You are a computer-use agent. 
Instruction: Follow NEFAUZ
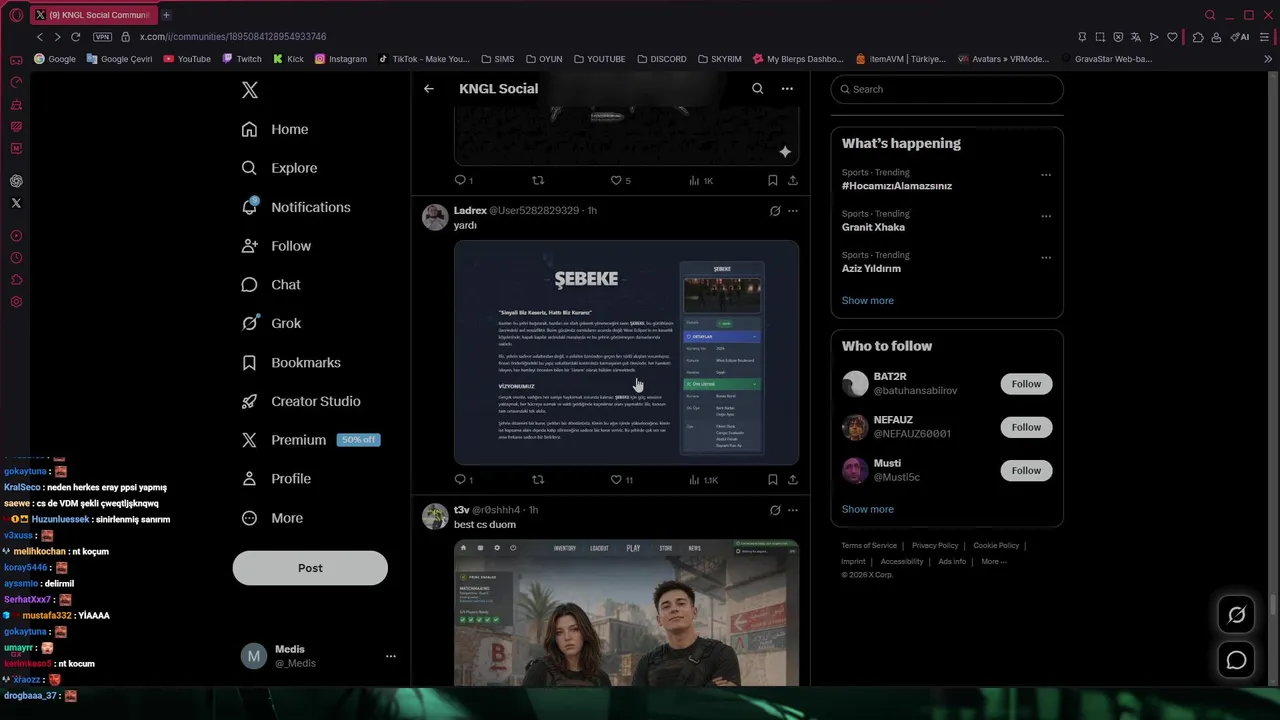click(1026, 427)
